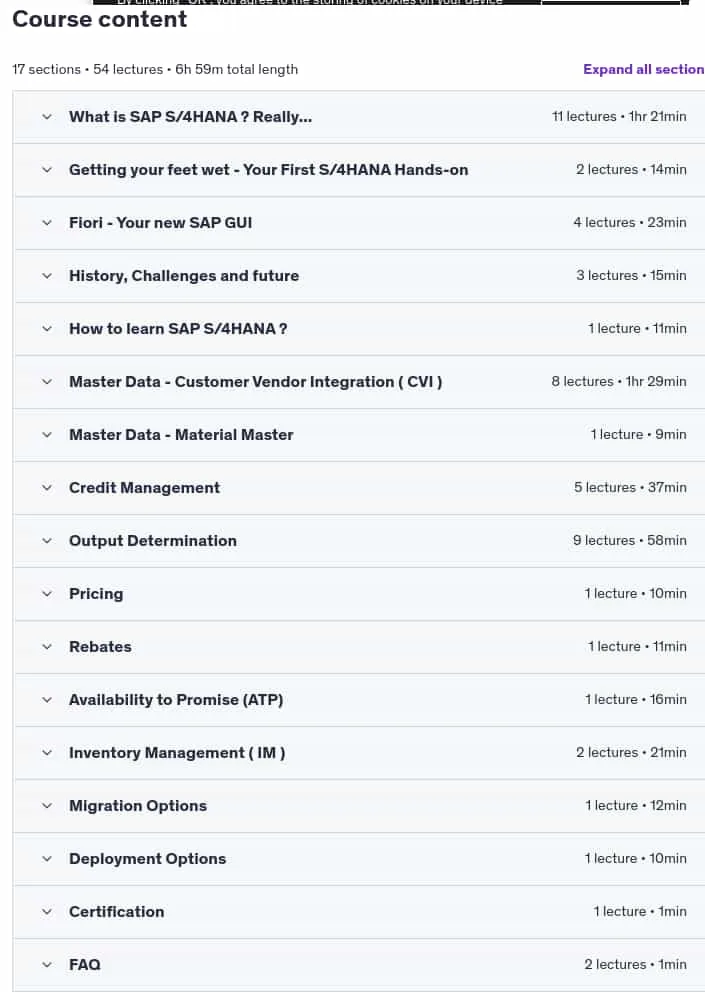Click the chevron icon next to 'Migration Options'
705x992 pixels.
[x=47, y=806]
